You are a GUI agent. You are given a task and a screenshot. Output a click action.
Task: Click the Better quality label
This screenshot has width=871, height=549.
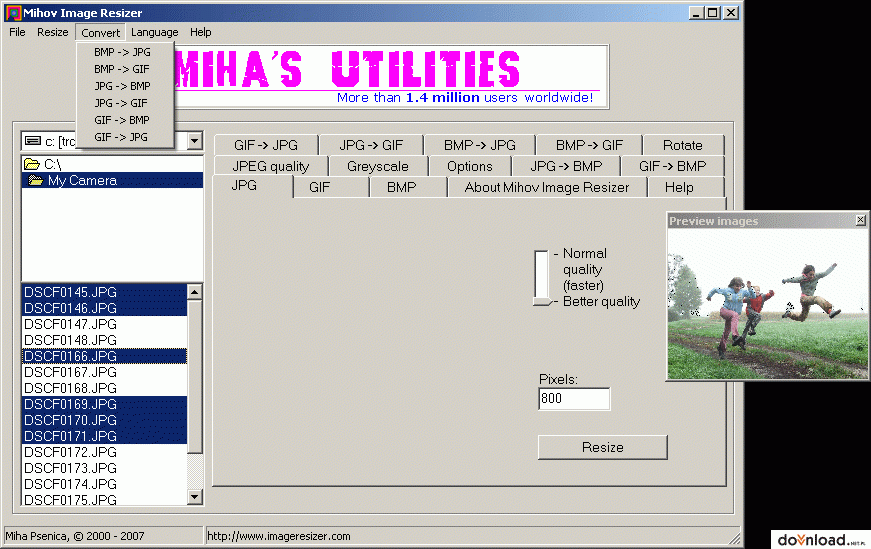(602, 302)
